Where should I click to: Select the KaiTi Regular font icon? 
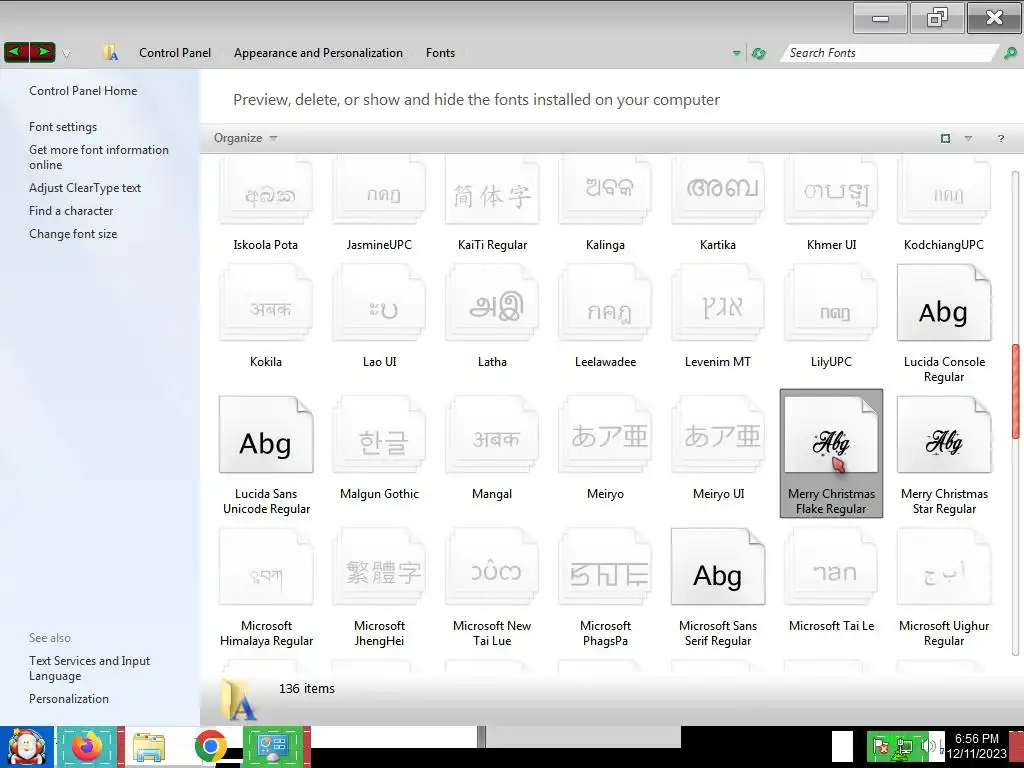[x=492, y=191]
